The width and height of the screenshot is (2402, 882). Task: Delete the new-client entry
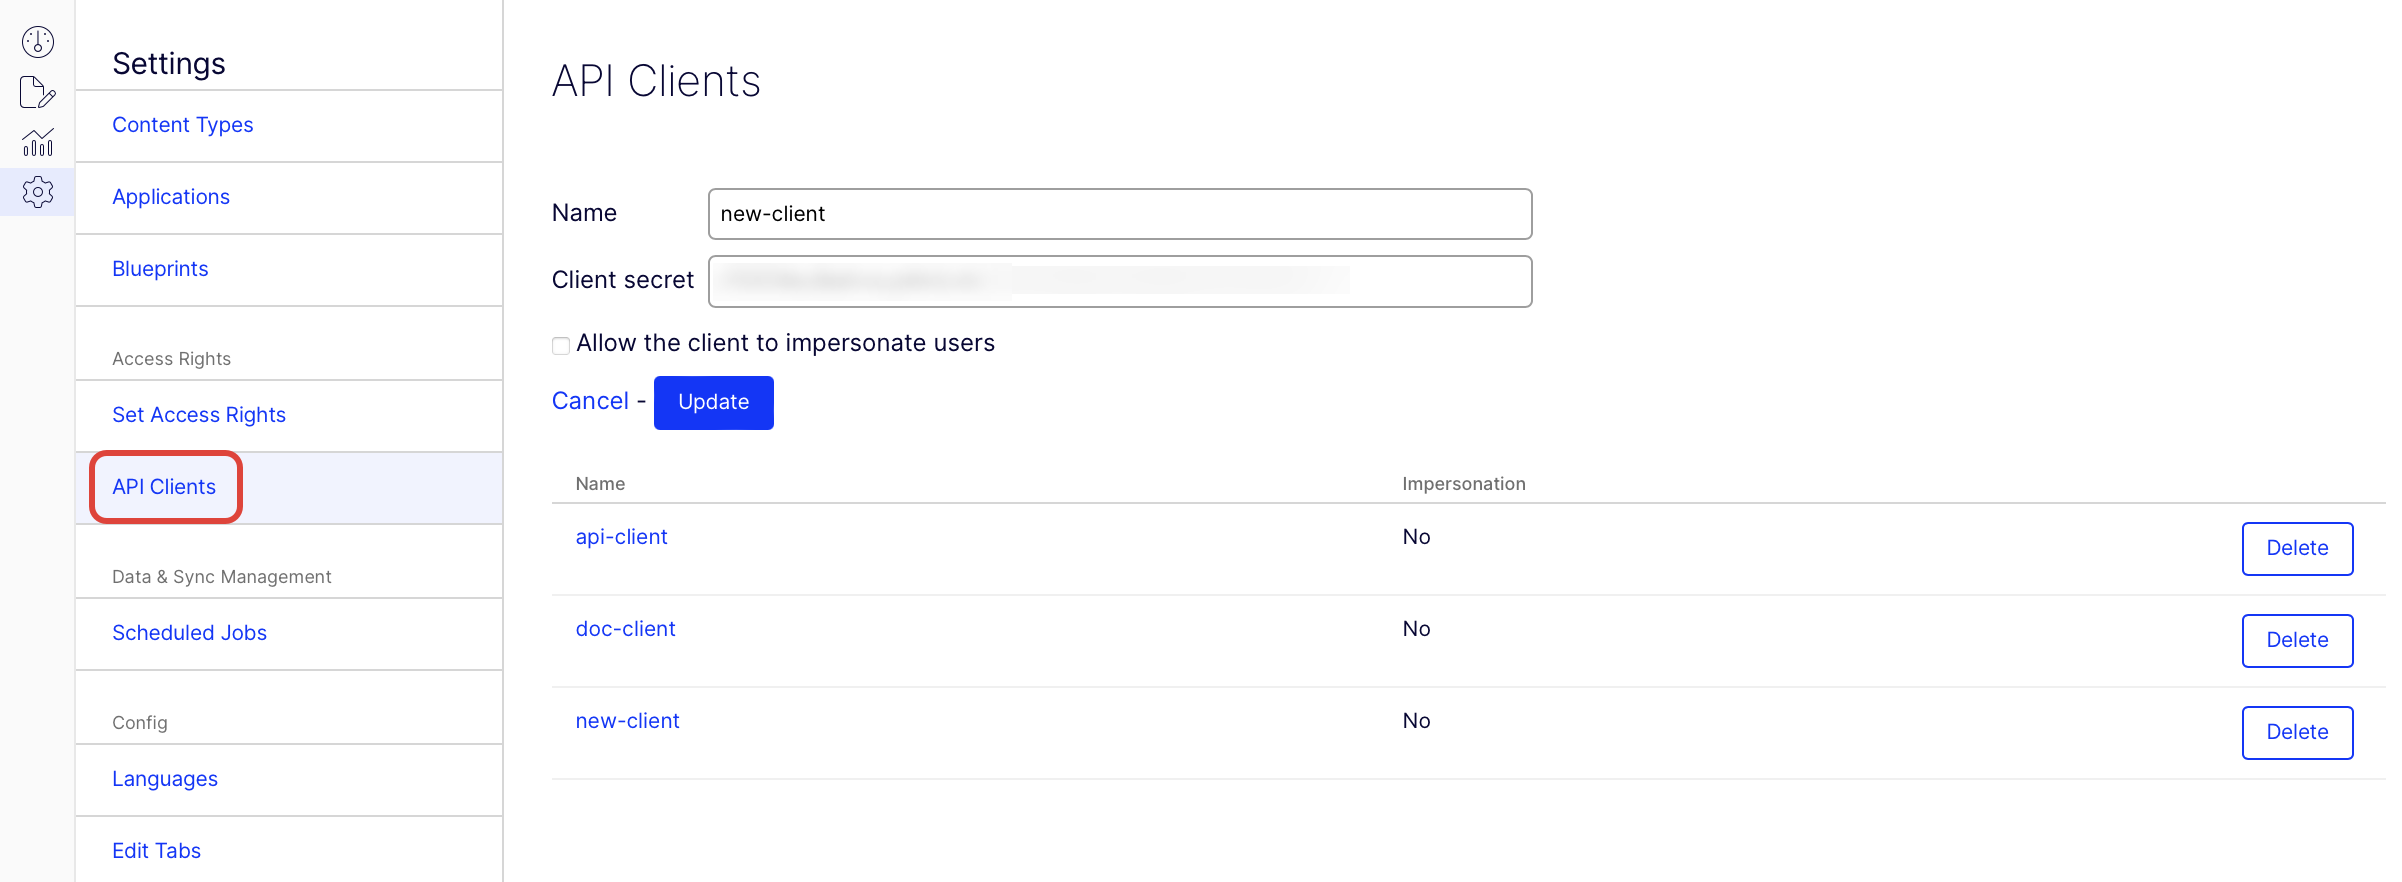click(x=2296, y=733)
